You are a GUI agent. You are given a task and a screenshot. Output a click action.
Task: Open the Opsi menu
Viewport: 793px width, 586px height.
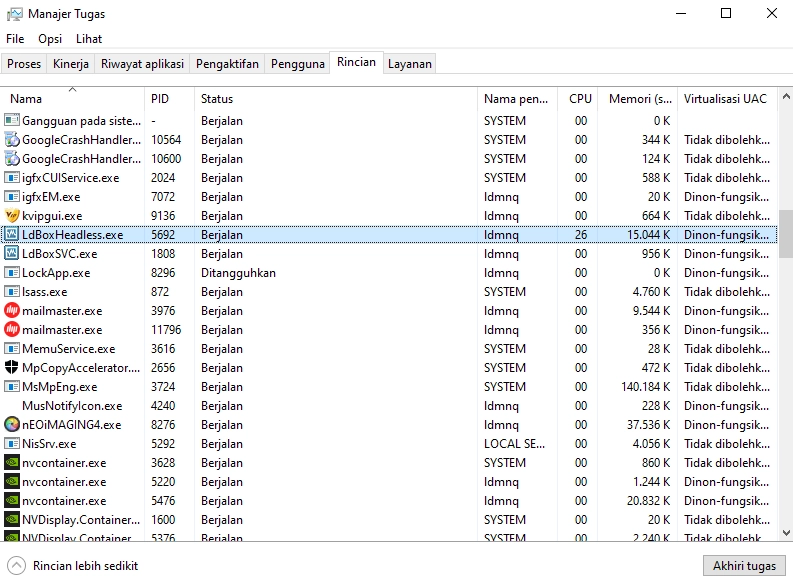click(50, 39)
